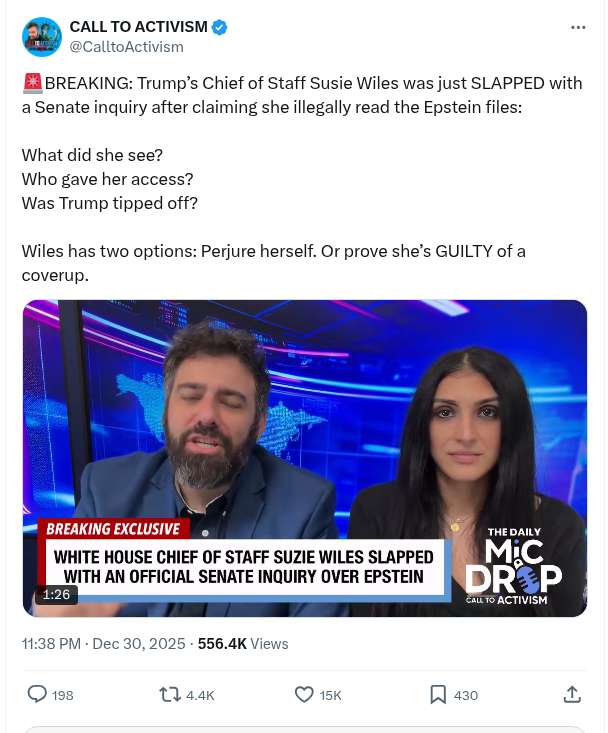Open the reply comment icon
Image resolution: width=608 pixels, height=733 pixels.
point(37,694)
